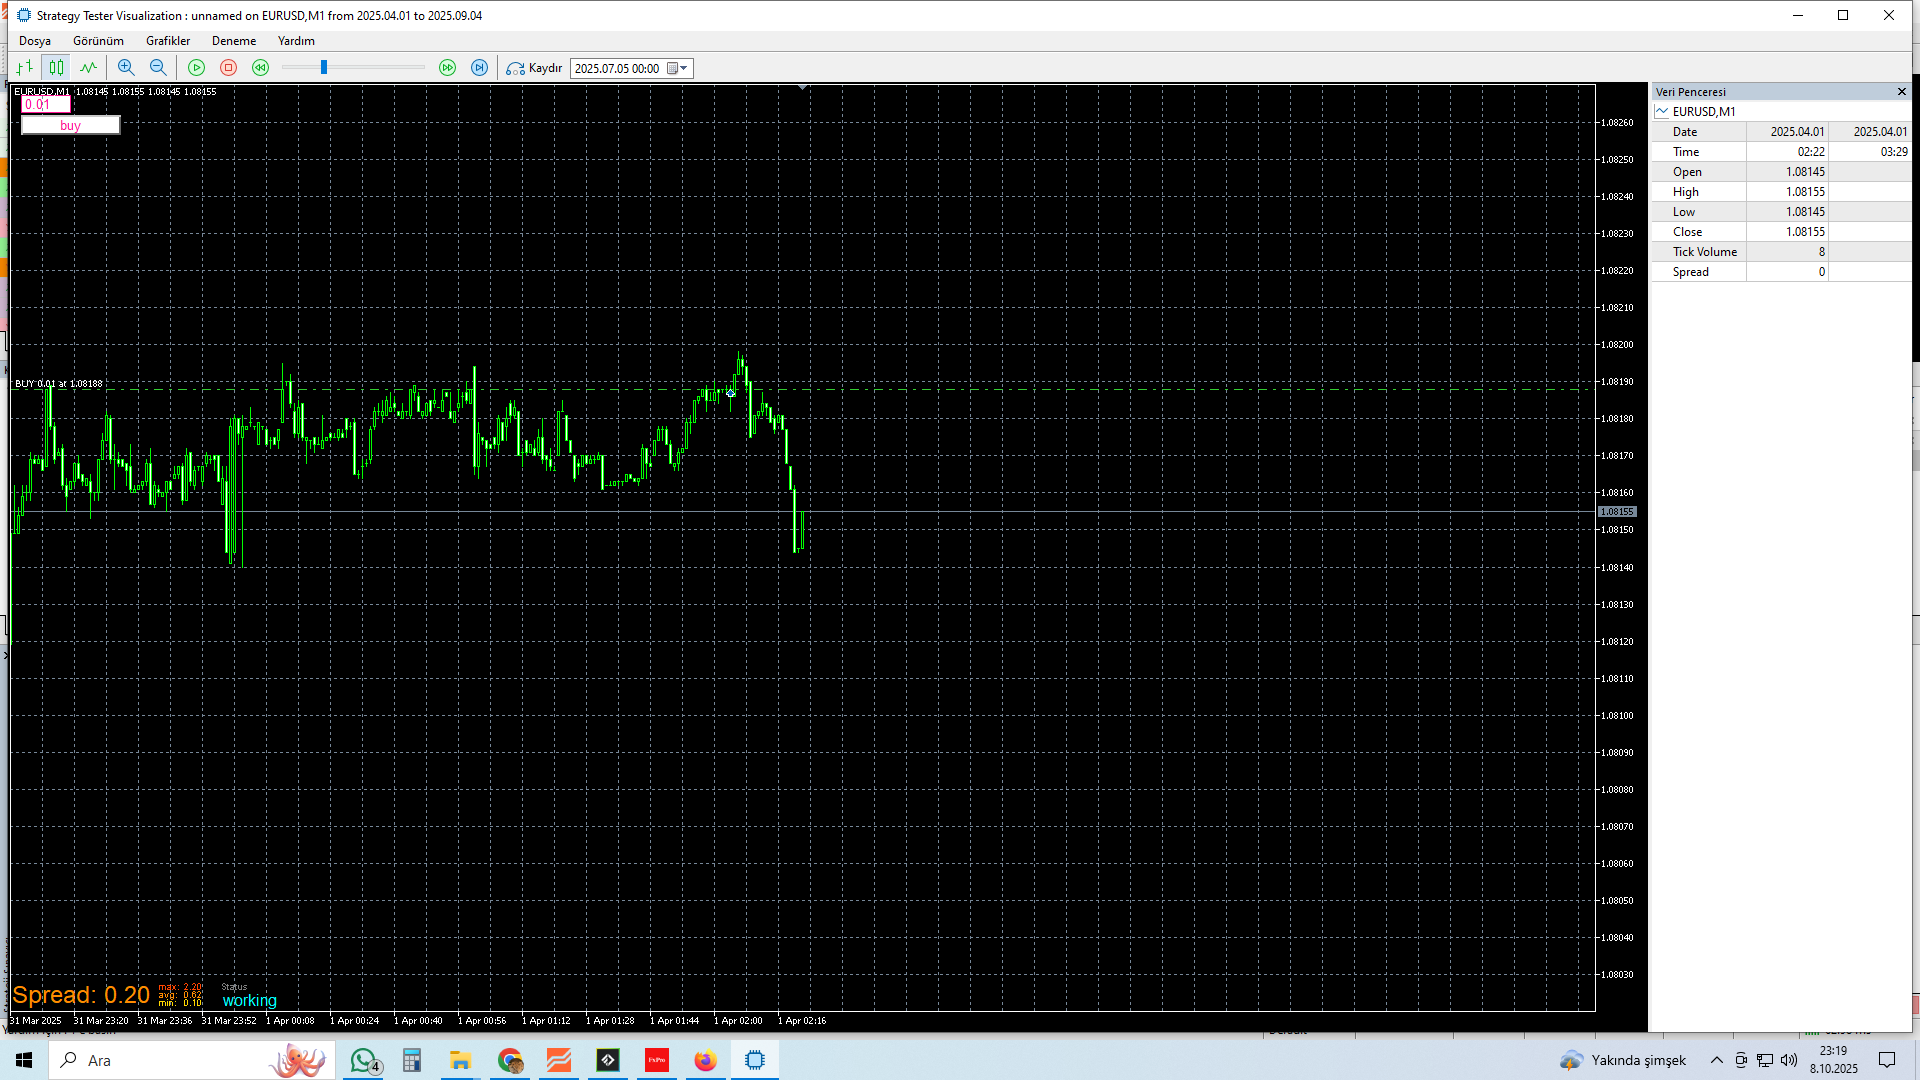Stop the visual test
Image resolution: width=1920 pixels, height=1080 pixels.
pyautogui.click(x=229, y=68)
